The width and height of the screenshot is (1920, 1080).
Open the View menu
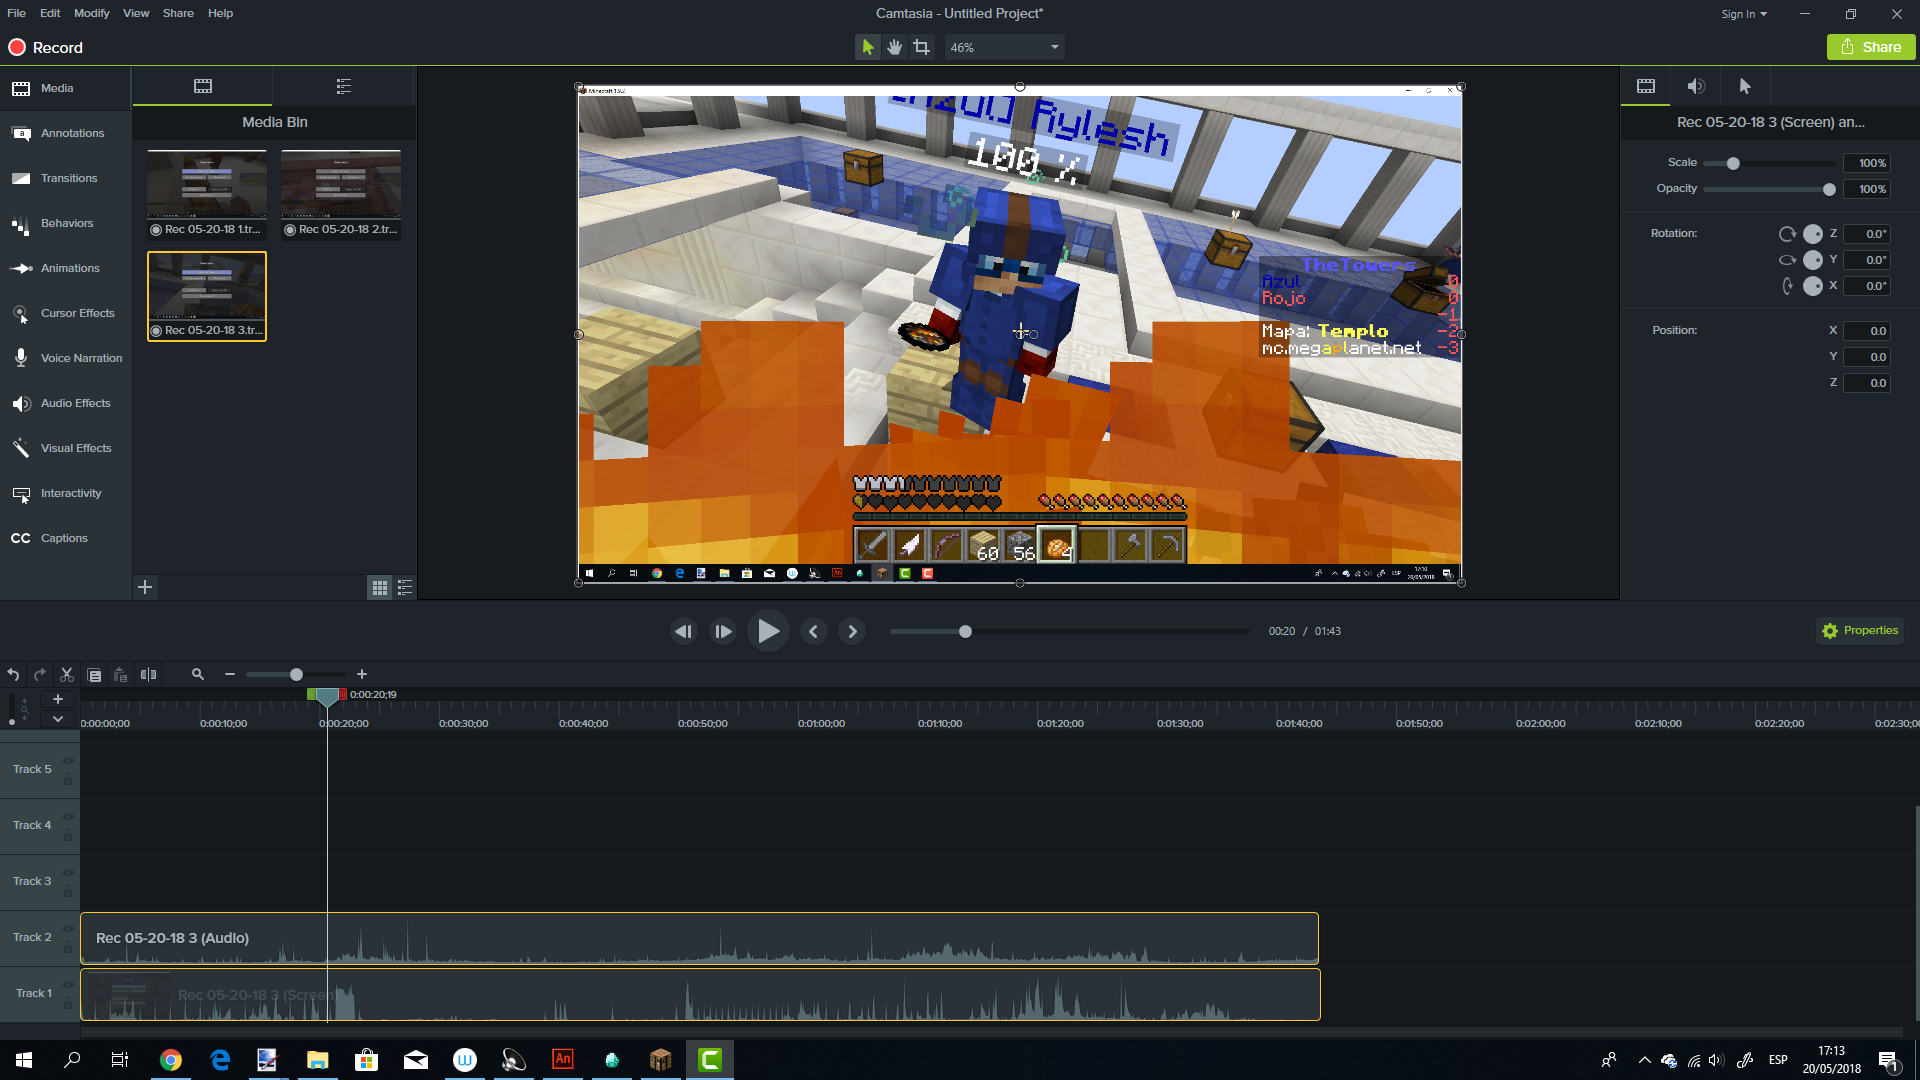136,13
